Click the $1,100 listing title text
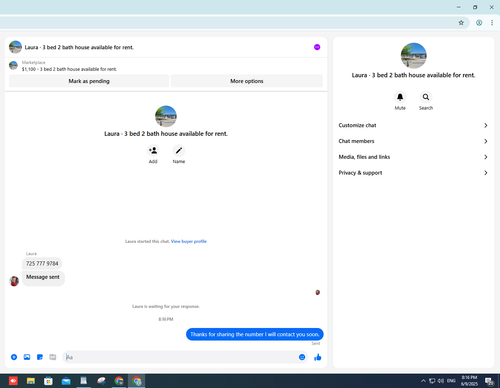This screenshot has width=500, height=388. (69, 69)
